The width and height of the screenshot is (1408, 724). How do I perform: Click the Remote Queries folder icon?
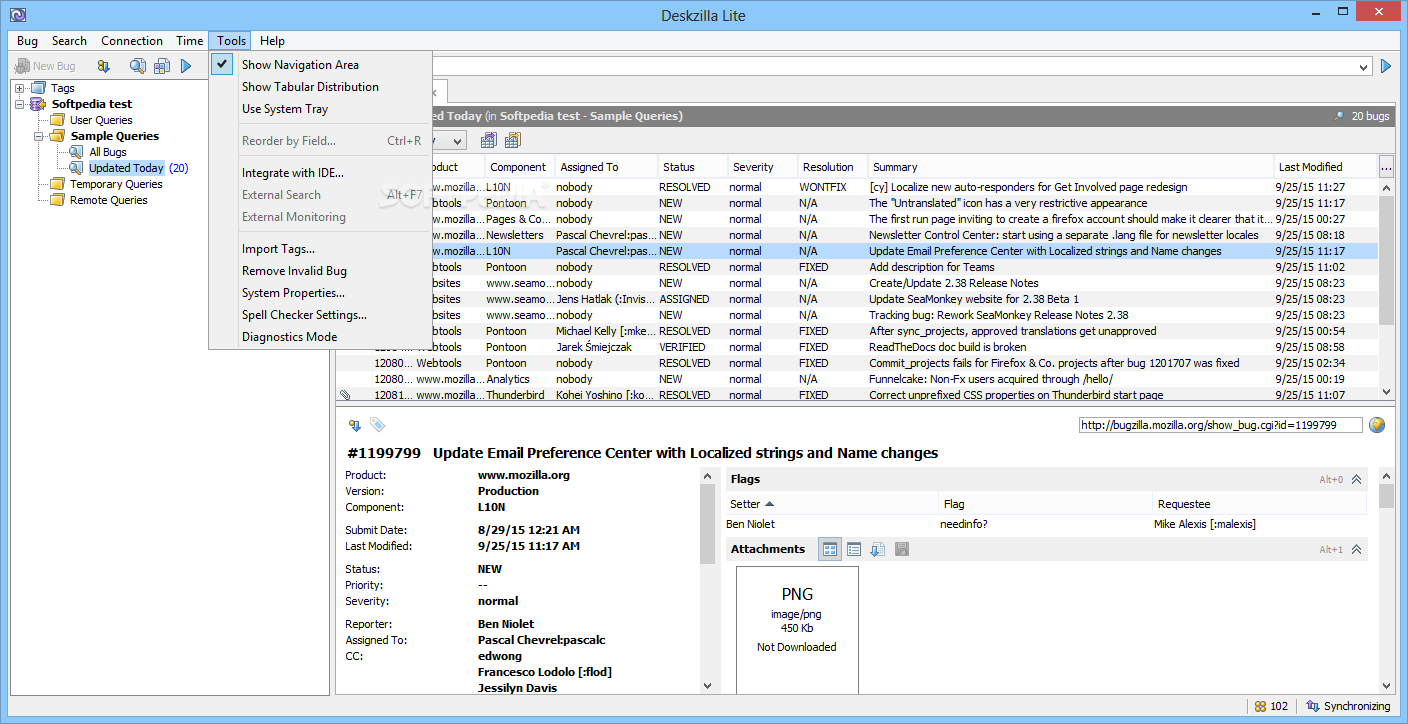coord(57,200)
